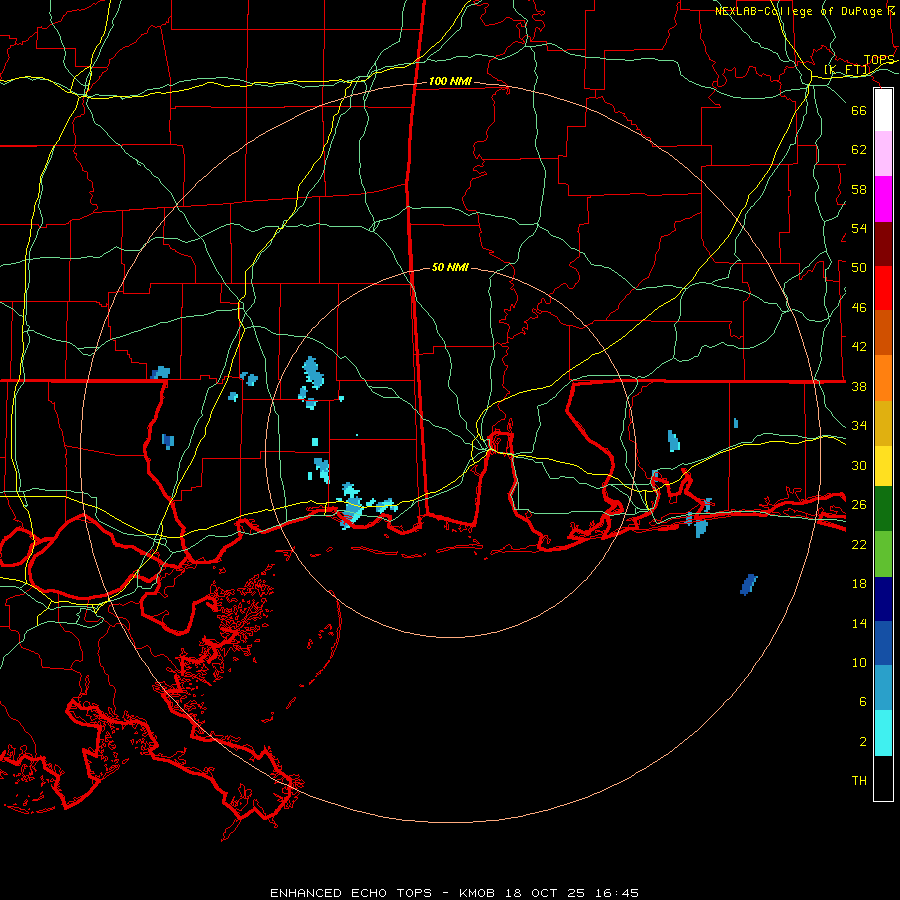
Task: Select the light green legend swatch
Action: 883,554
